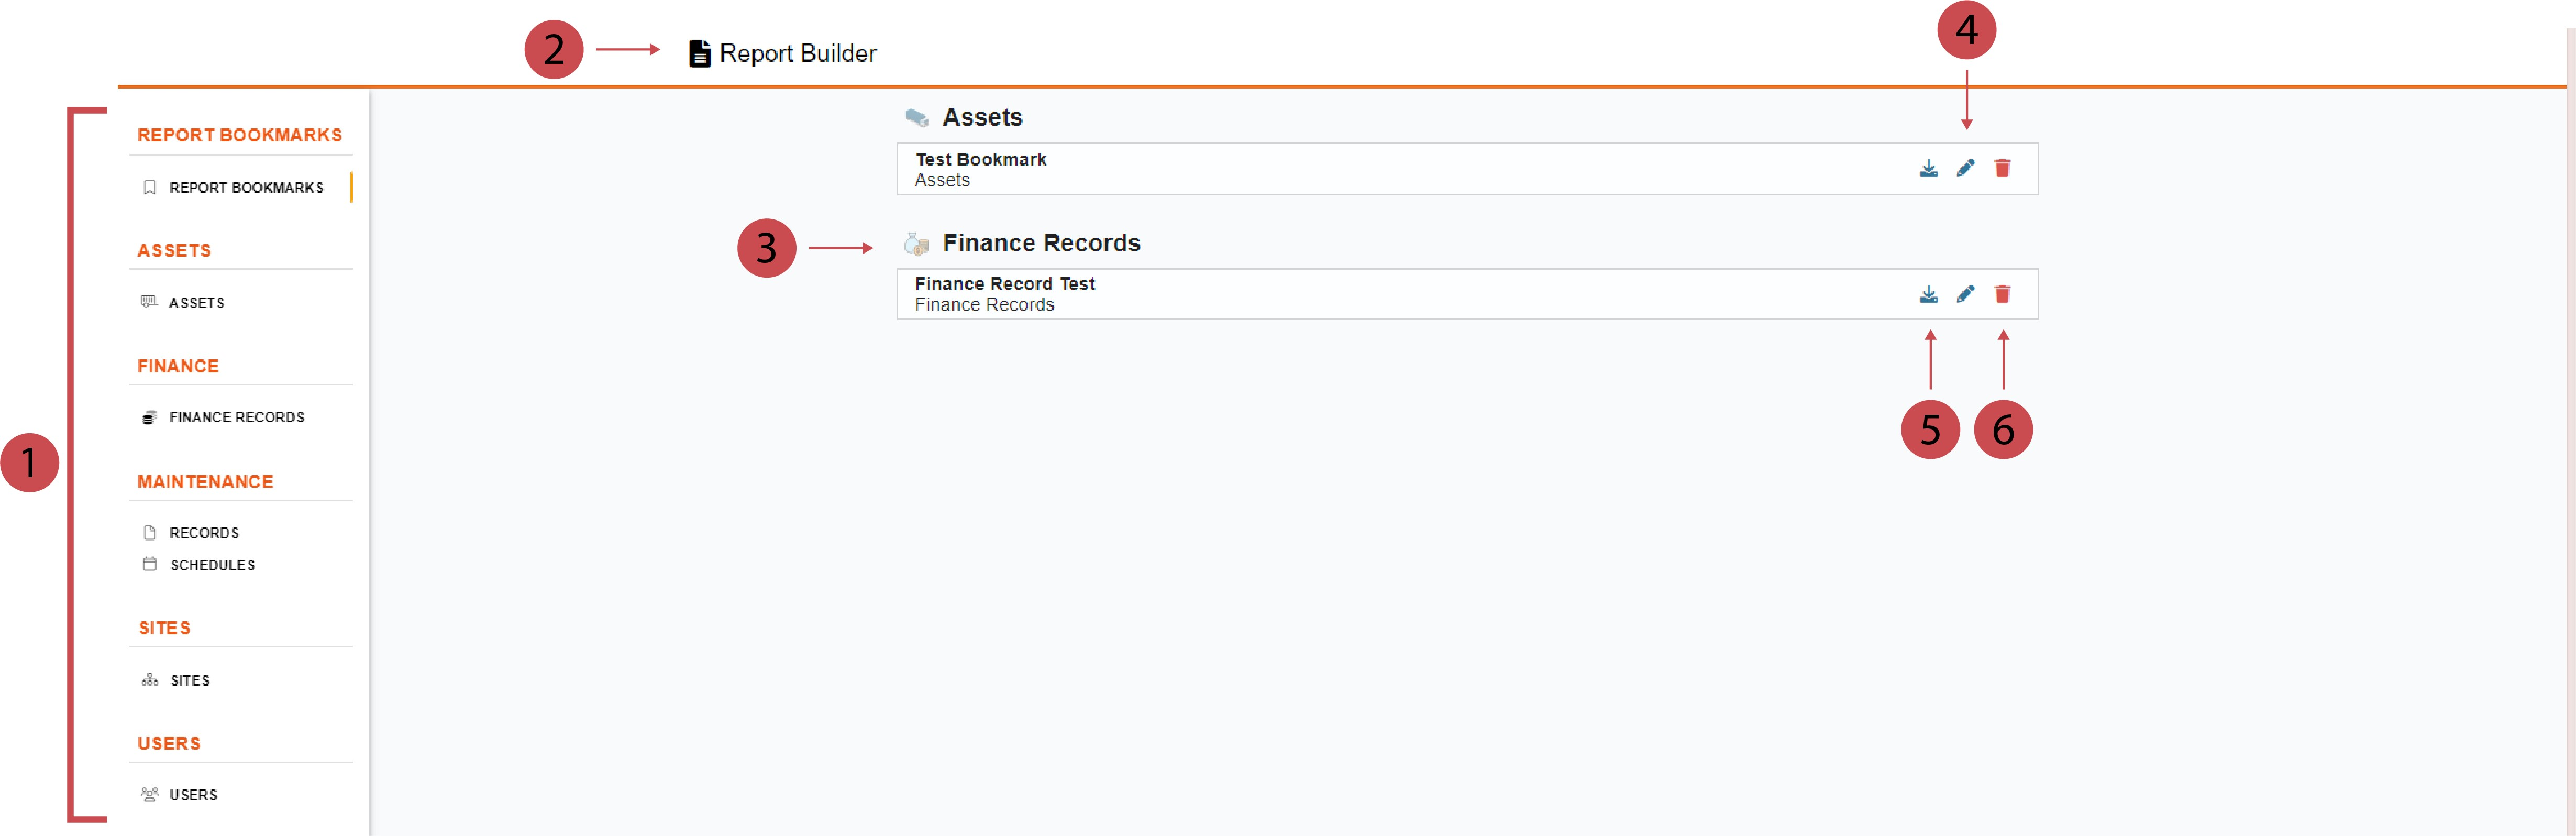Image resolution: width=2576 pixels, height=836 pixels.
Task: Open Report Bookmarks in the sidebar
Action: (x=246, y=188)
